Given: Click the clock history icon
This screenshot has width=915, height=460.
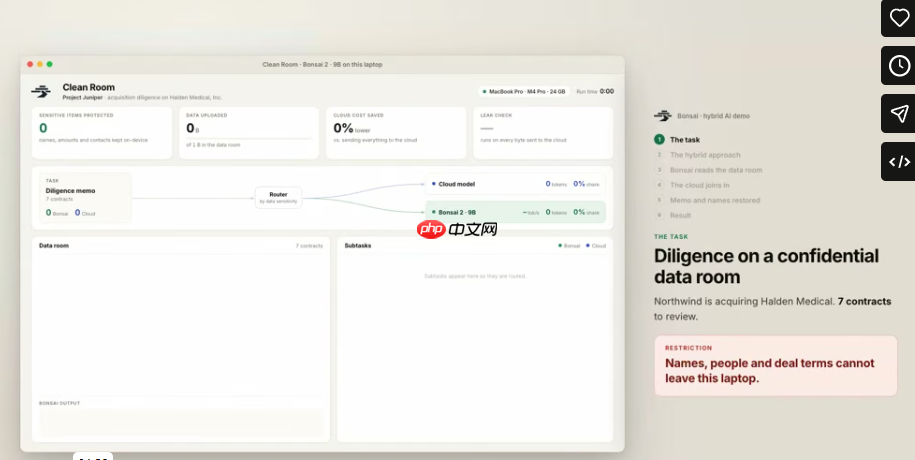Looking at the screenshot, I should (899, 66).
